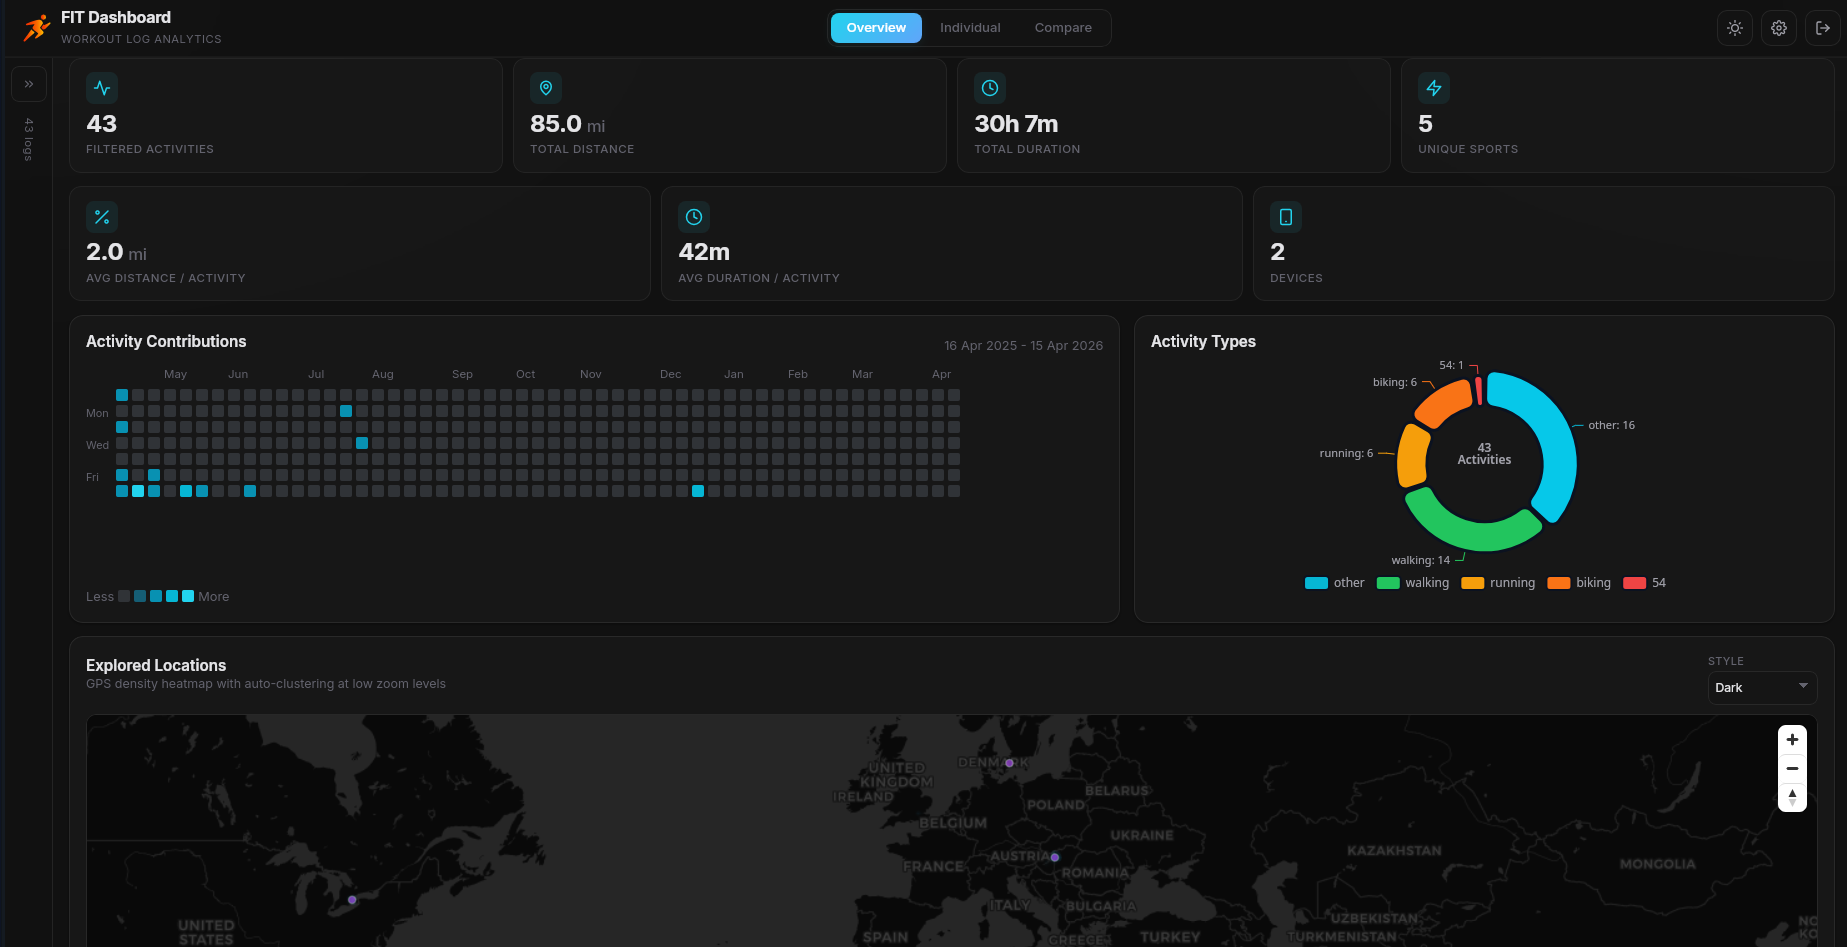Click the logout icon in the top bar
Viewport: 1847px width, 947px height.
[x=1822, y=27]
